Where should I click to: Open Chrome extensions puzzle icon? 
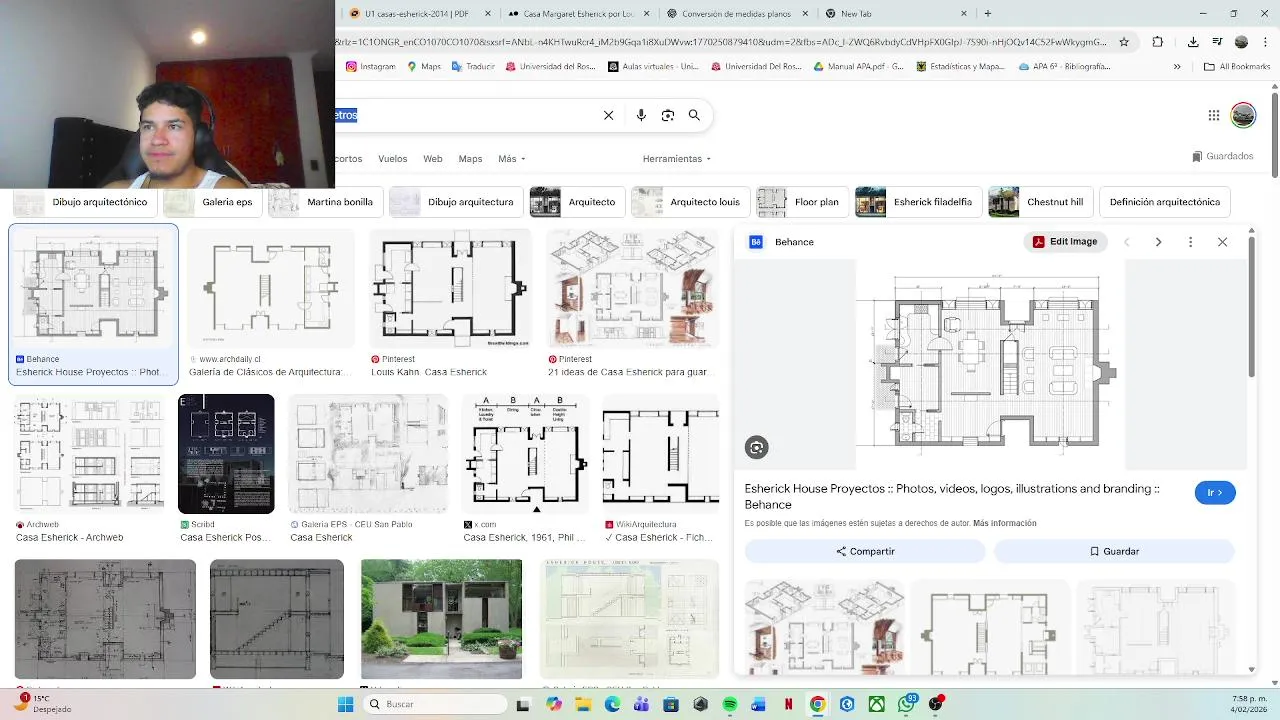tap(1158, 42)
